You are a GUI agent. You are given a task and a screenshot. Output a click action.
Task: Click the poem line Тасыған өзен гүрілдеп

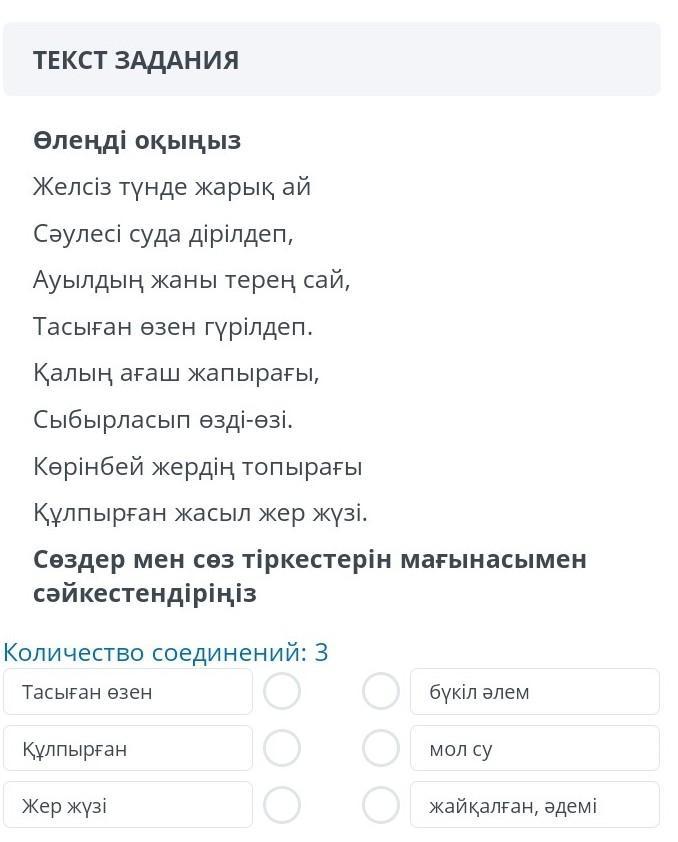[x=173, y=326]
